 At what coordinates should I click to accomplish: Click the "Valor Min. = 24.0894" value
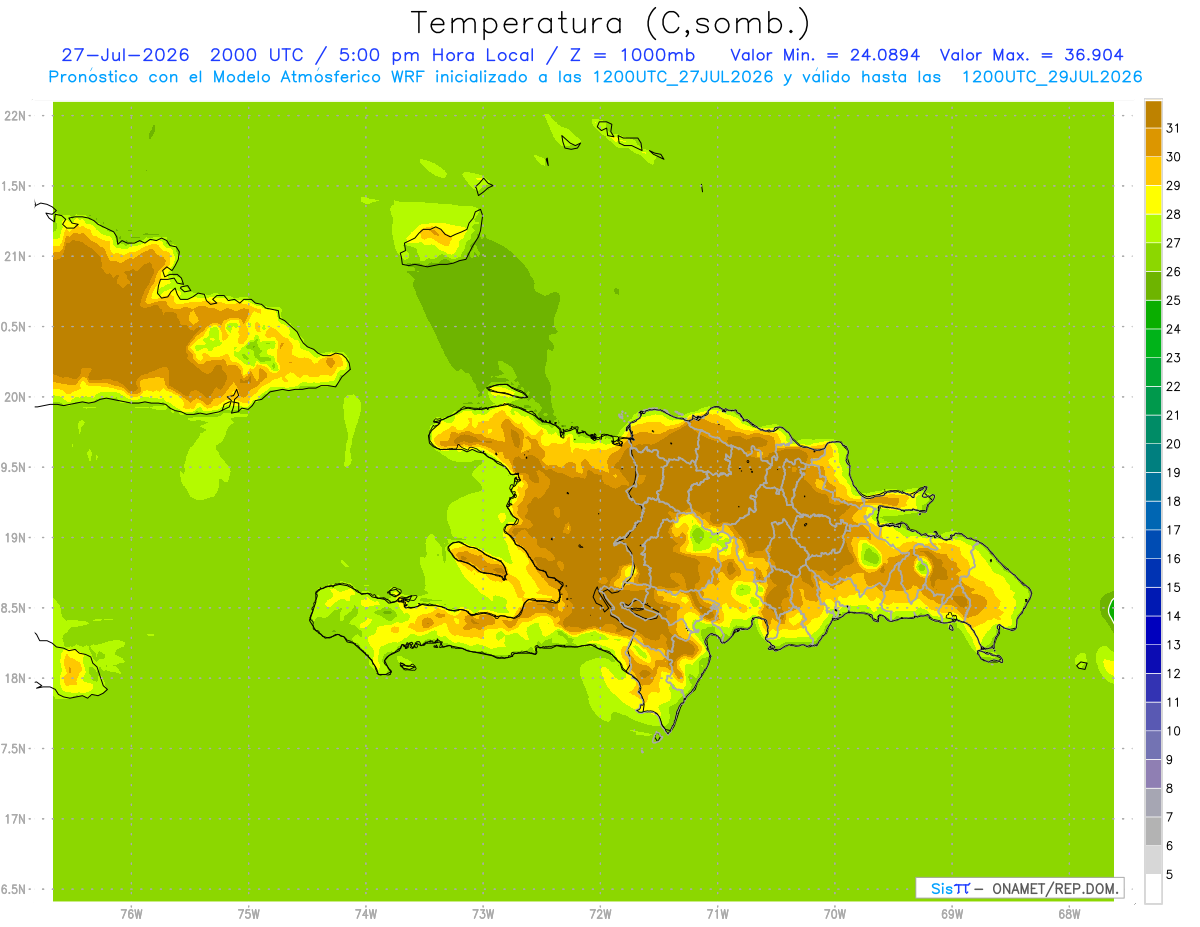tap(825, 55)
